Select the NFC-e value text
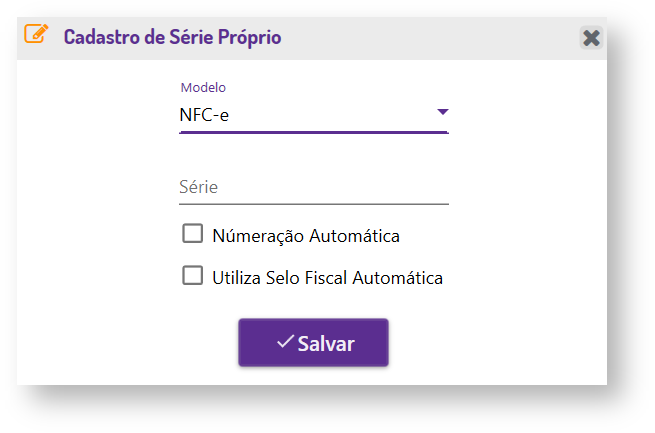The image size is (655, 433). pyautogui.click(x=204, y=115)
